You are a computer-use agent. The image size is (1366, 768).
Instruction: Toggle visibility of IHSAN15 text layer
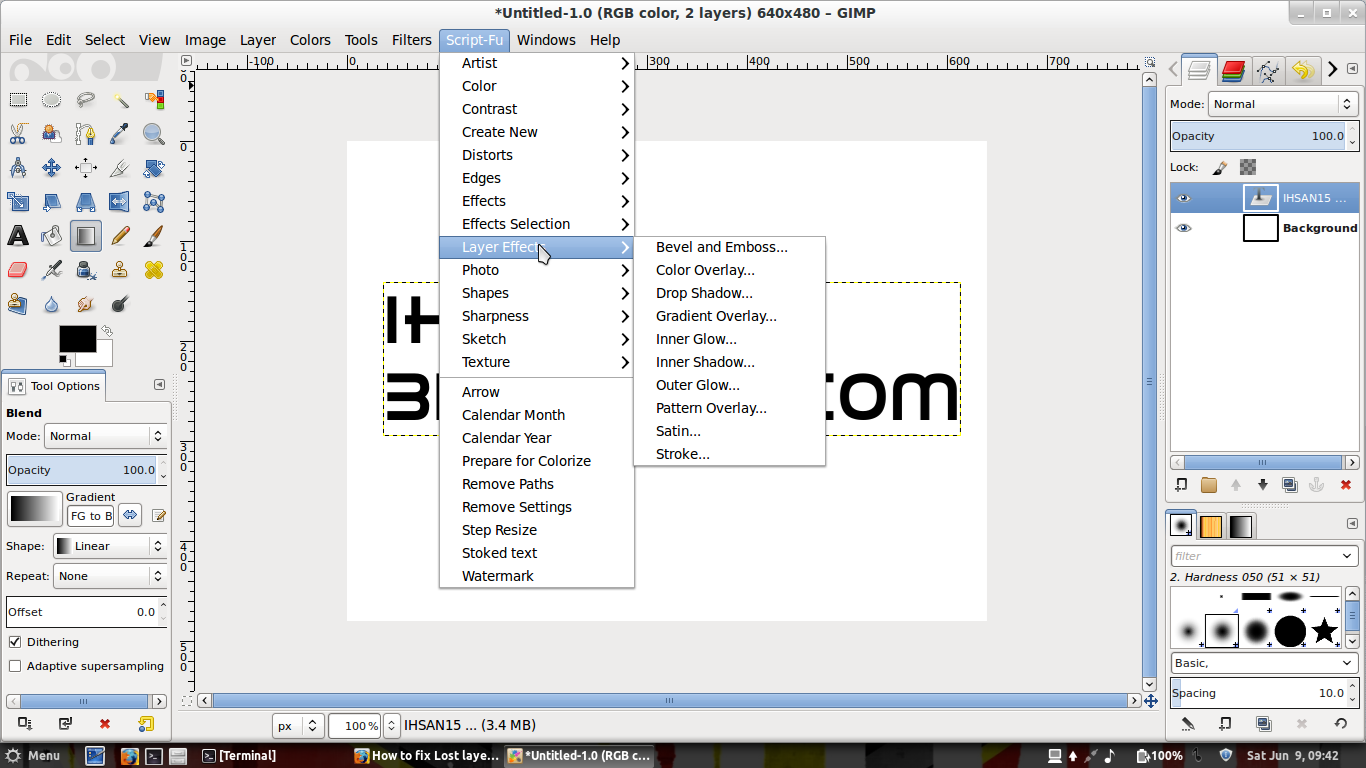coord(1184,198)
